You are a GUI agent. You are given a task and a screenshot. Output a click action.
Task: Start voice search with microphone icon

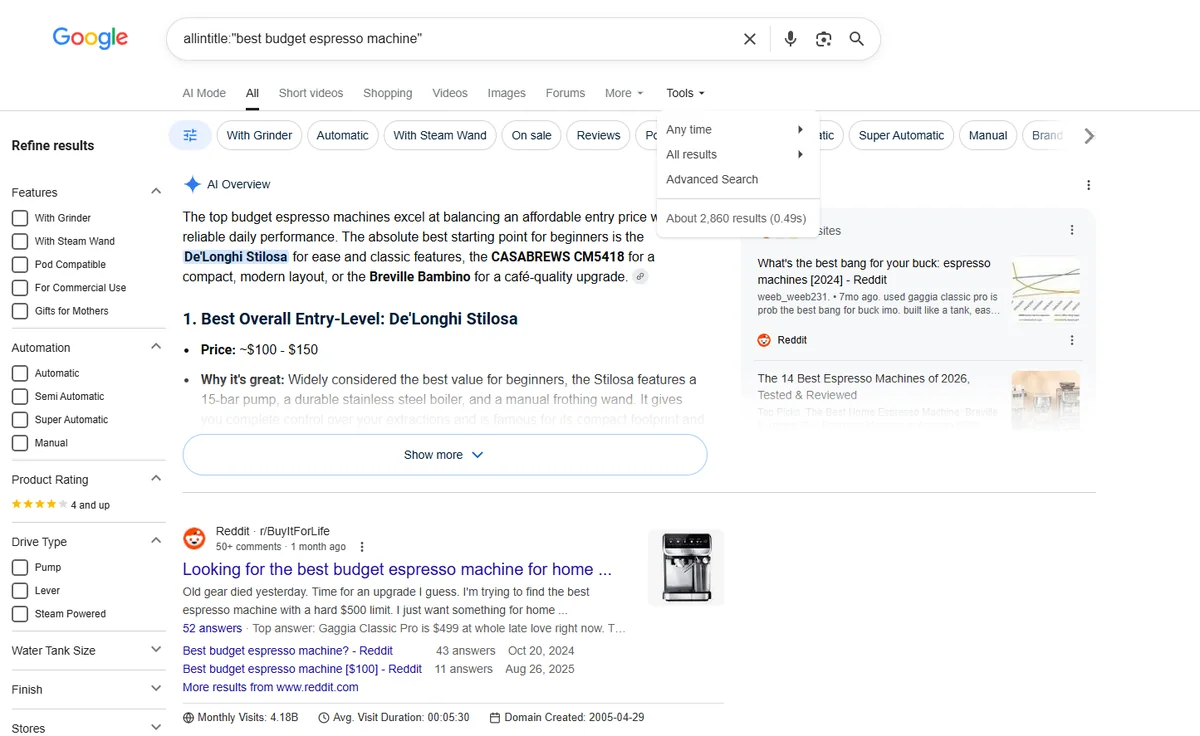pyautogui.click(x=790, y=39)
